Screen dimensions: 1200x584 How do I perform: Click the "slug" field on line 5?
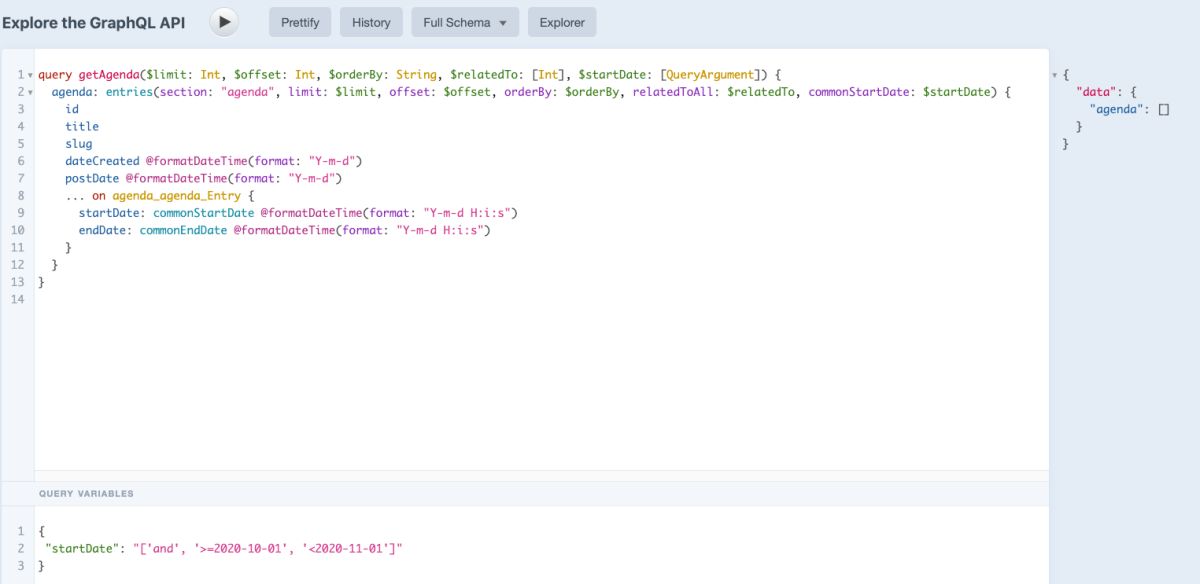(79, 143)
